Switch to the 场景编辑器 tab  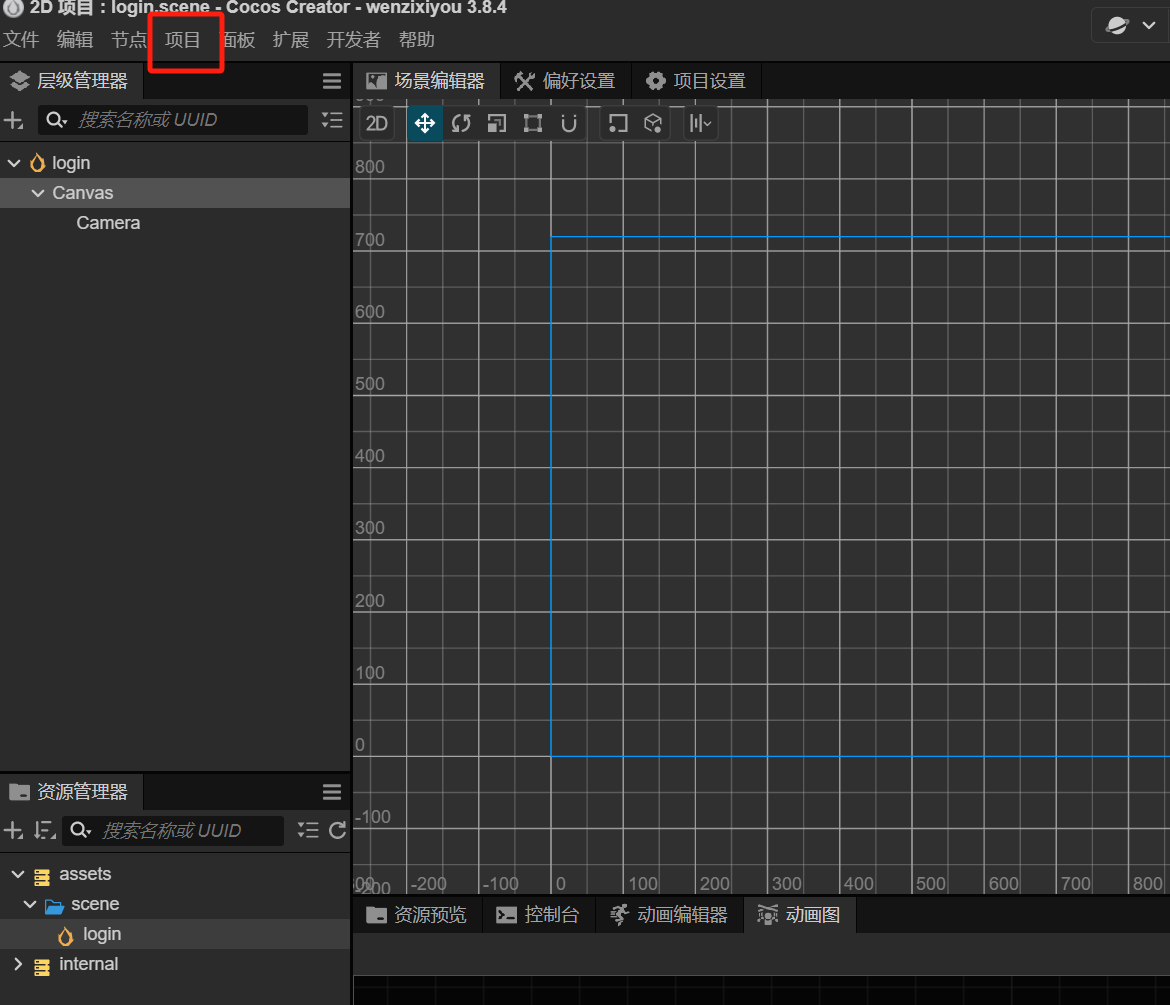425,81
